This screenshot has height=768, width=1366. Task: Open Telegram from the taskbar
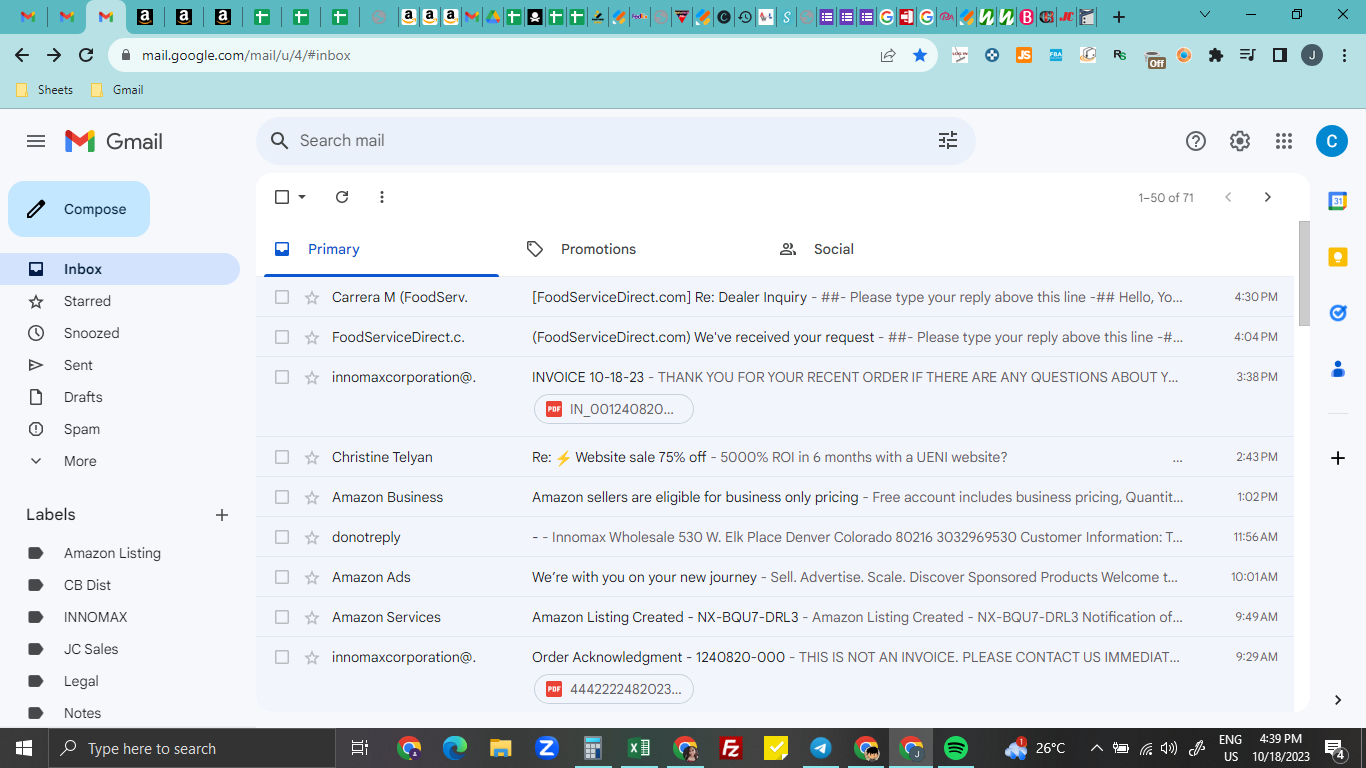coord(821,748)
